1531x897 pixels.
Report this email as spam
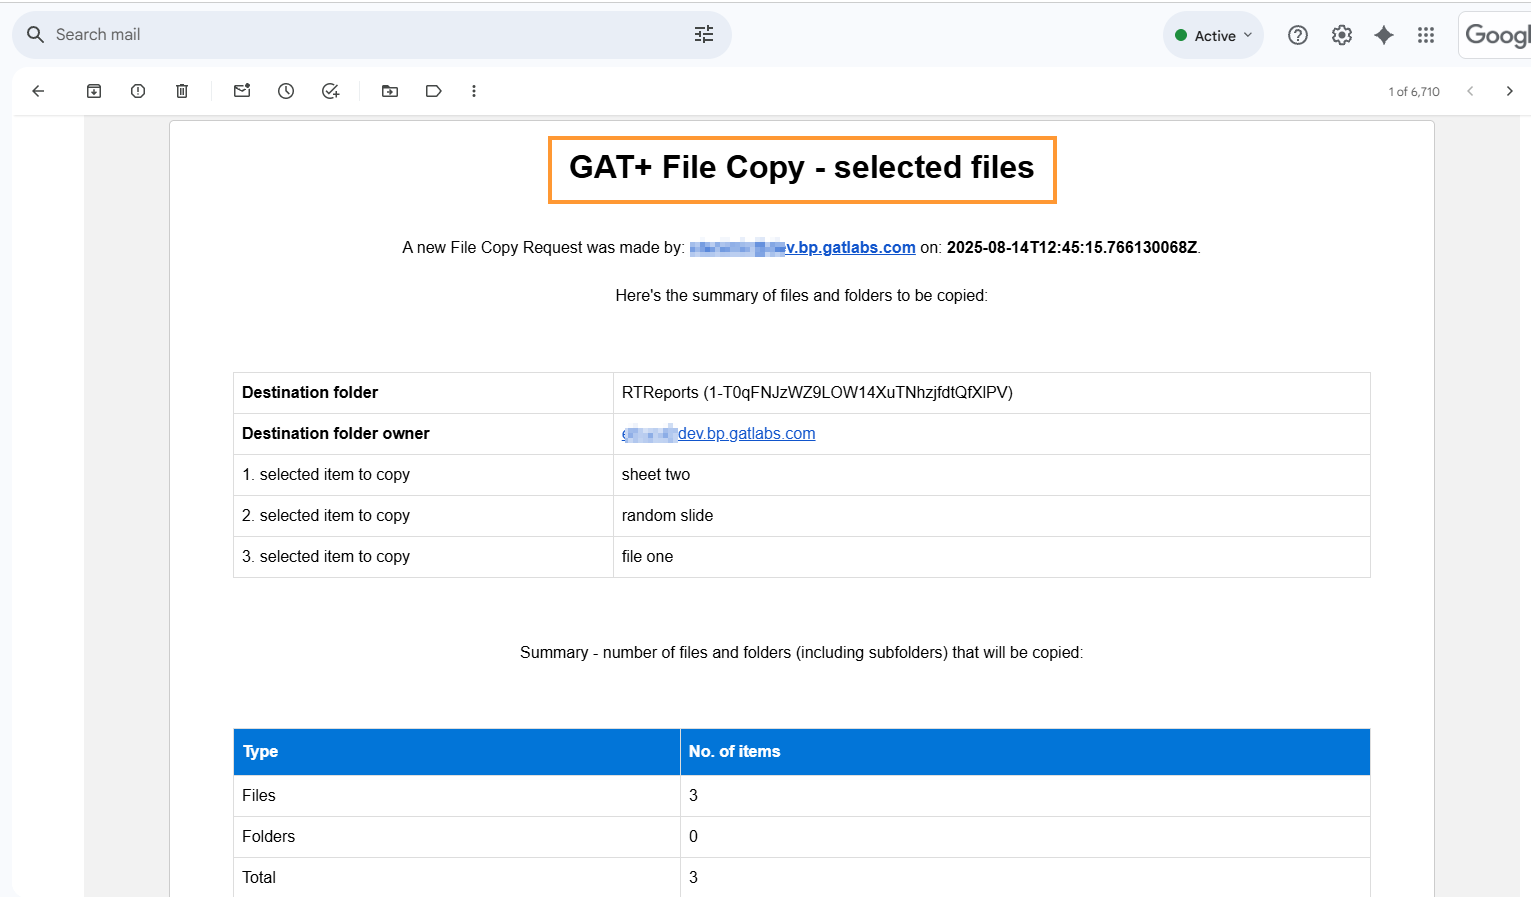138,91
